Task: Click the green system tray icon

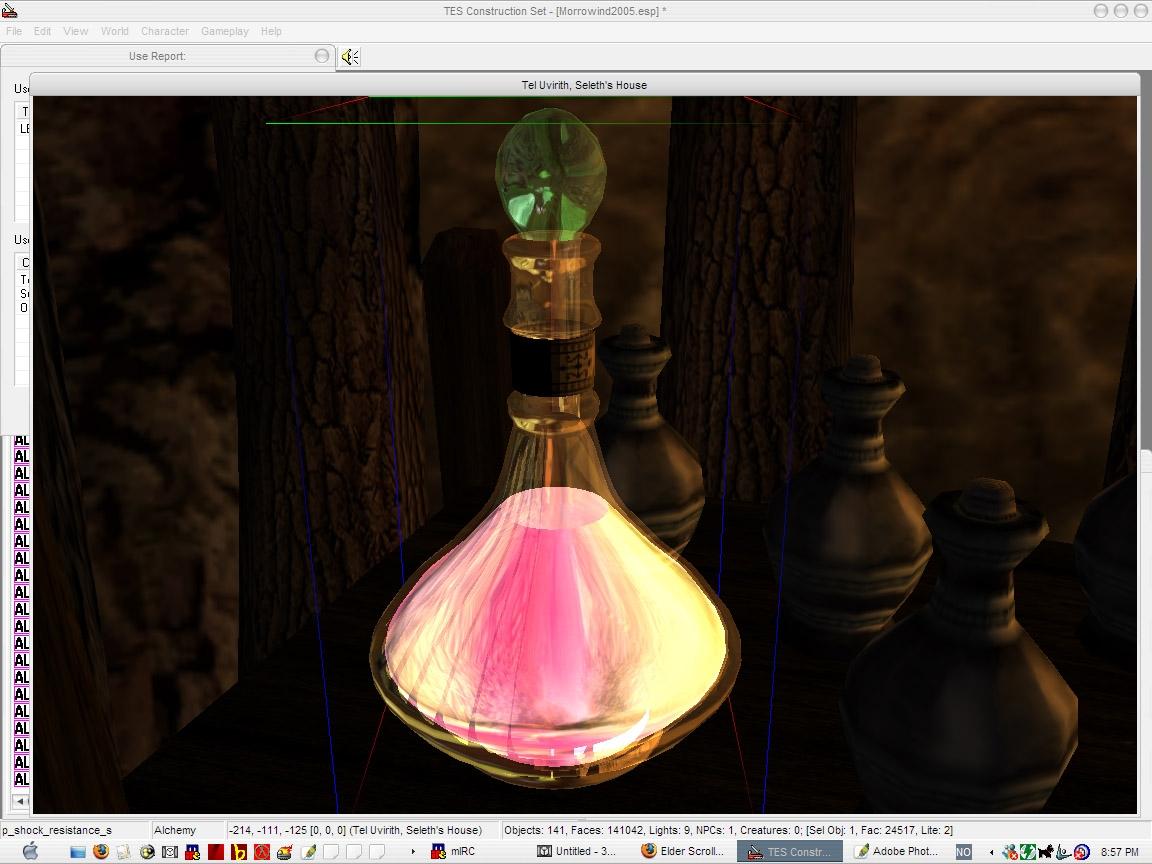Action: (x=1028, y=852)
